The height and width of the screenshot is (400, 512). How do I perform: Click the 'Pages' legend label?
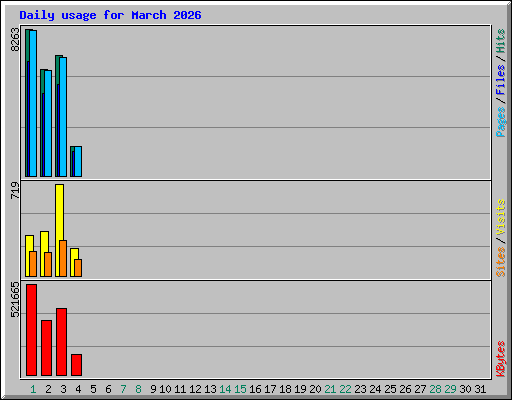tap(501, 122)
